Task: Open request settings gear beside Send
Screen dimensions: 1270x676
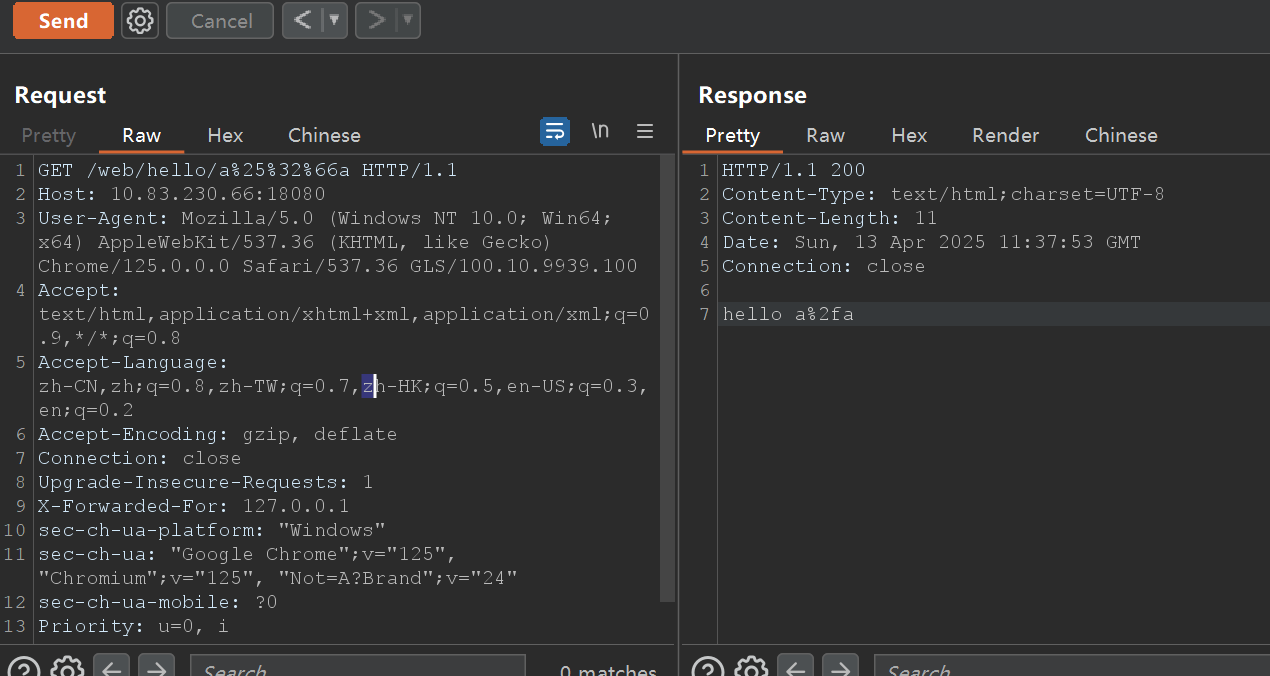Action: 140,21
